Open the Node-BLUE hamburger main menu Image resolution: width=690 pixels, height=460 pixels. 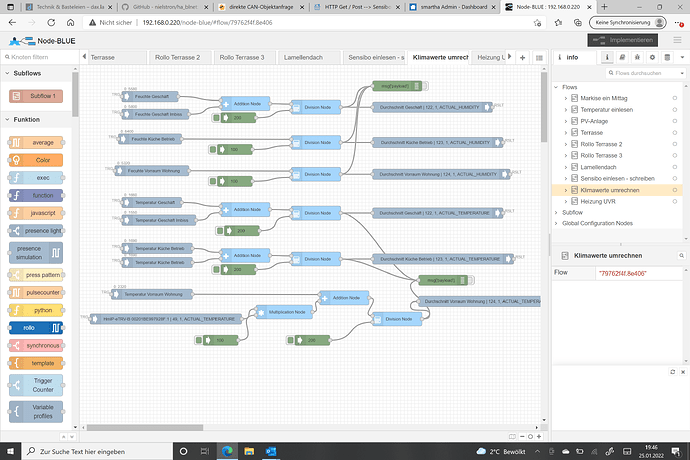pyautogui.click(x=675, y=41)
